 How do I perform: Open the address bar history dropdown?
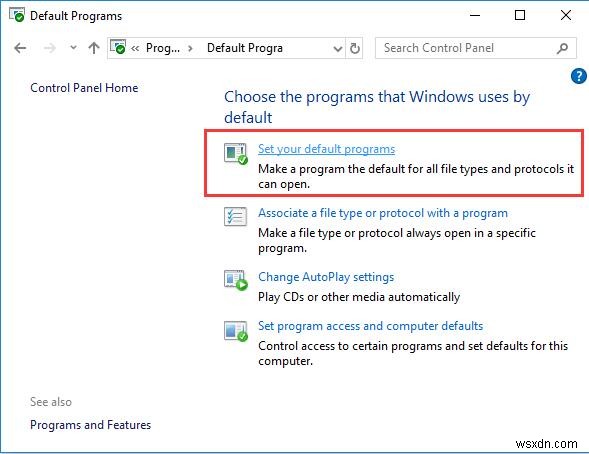(x=338, y=48)
